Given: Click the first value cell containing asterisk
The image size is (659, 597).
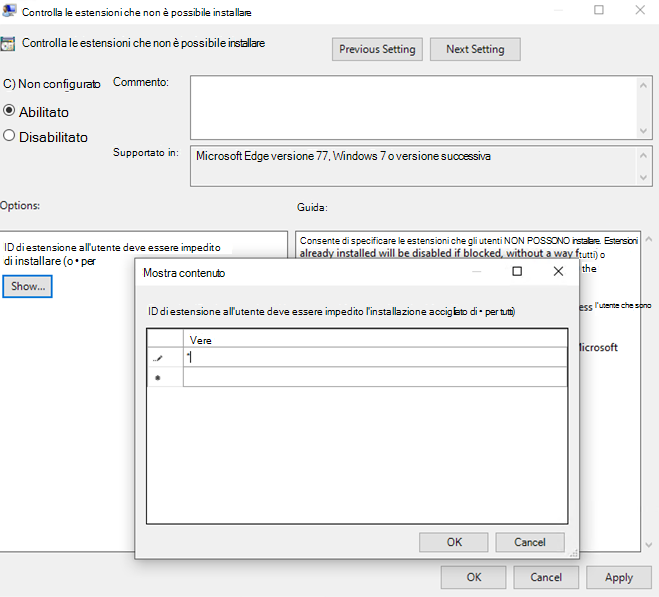Looking at the screenshot, I should click(x=375, y=357).
